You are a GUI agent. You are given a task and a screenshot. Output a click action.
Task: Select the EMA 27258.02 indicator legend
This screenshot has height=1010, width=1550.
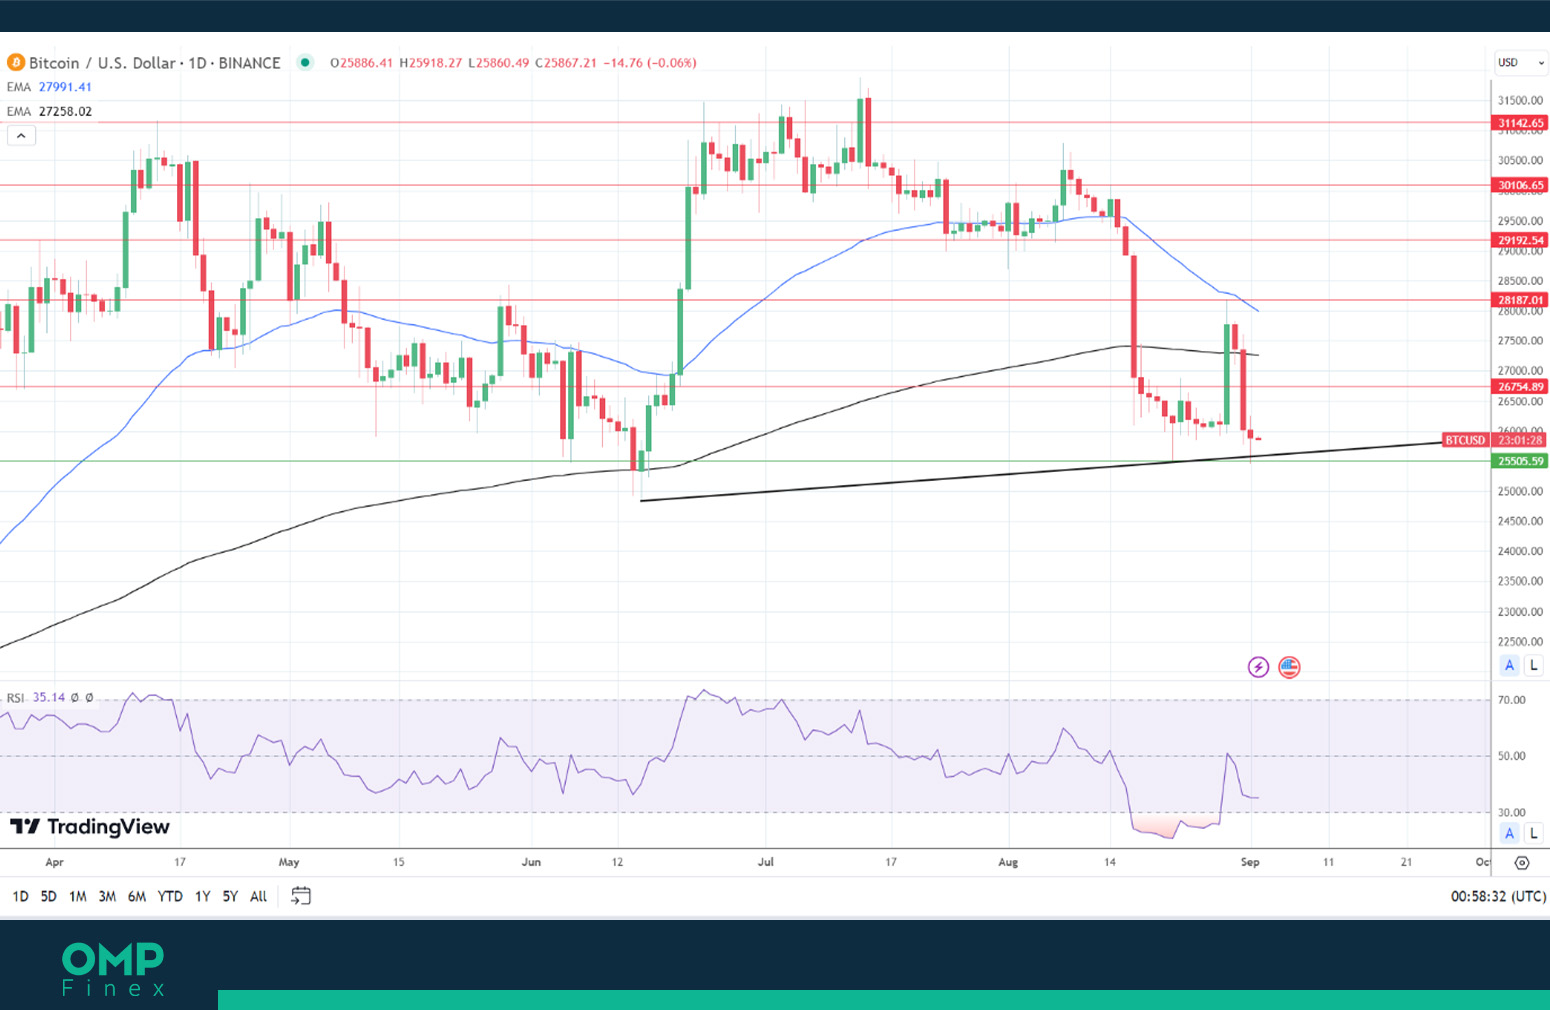49,111
